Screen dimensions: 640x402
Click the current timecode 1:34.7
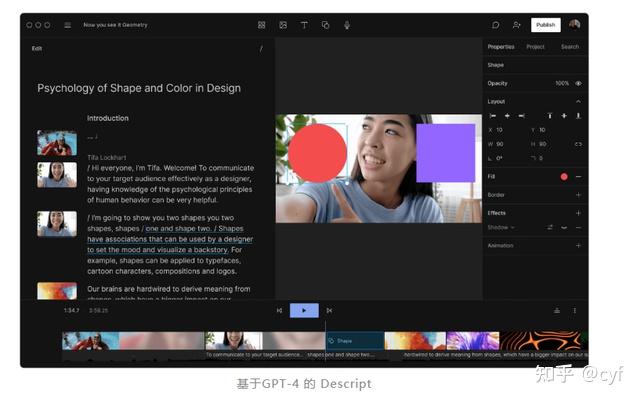coord(71,311)
